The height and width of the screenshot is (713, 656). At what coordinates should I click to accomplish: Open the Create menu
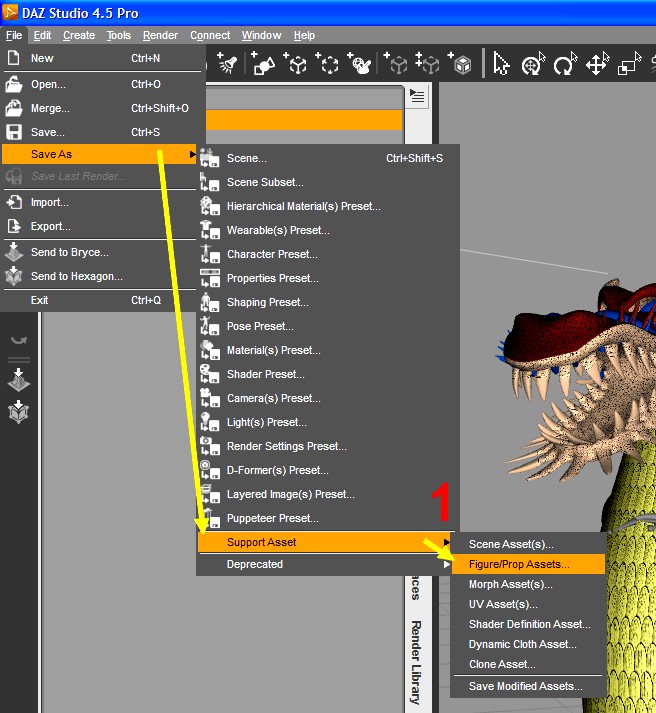(79, 35)
